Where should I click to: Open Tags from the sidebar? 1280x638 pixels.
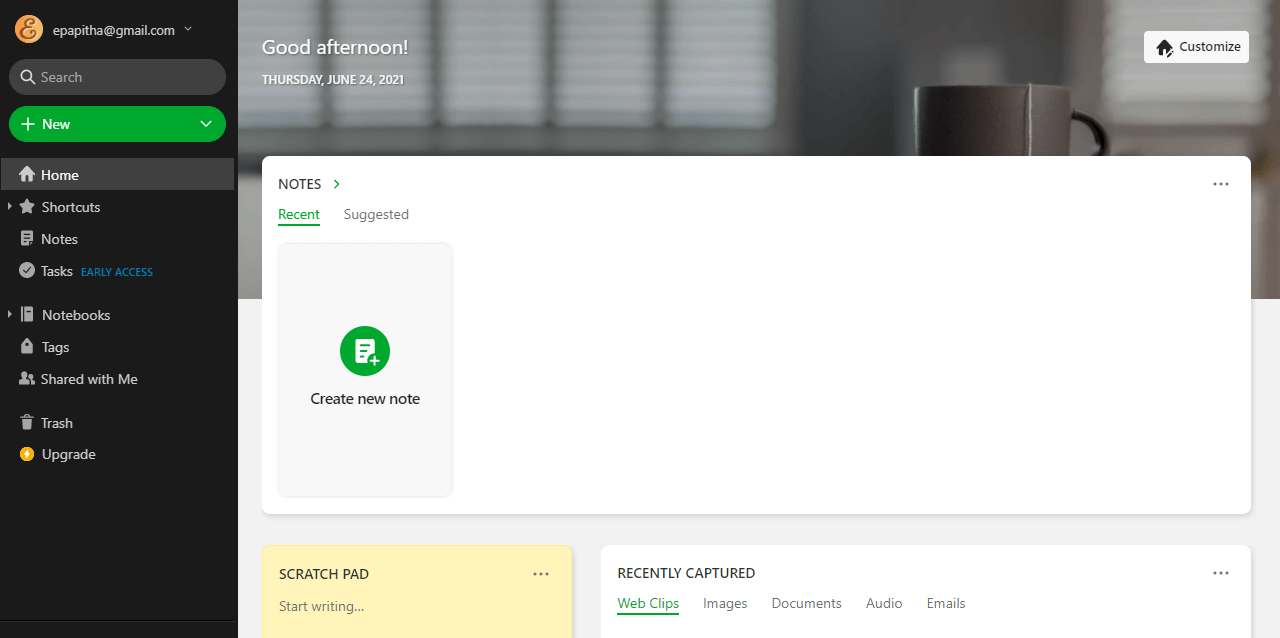(x=53, y=346)
